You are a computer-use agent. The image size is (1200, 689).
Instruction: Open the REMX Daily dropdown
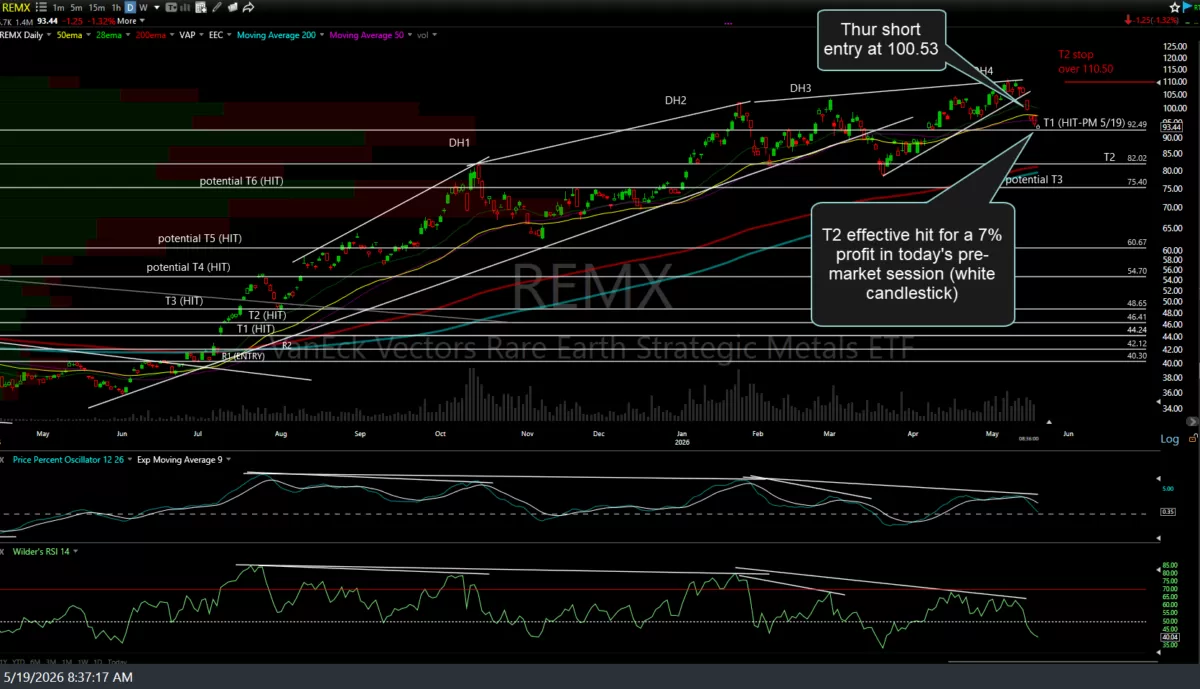(49, 35)
